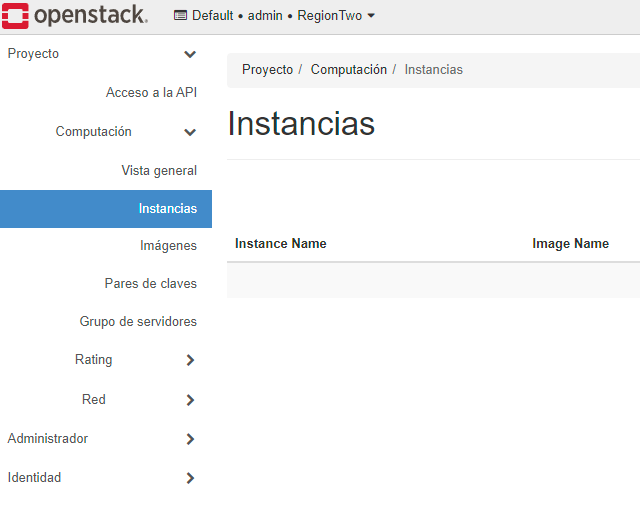This screenshot has width=640, height=527.
Task: Open the Imágenes page
Action: pos(168,245)
